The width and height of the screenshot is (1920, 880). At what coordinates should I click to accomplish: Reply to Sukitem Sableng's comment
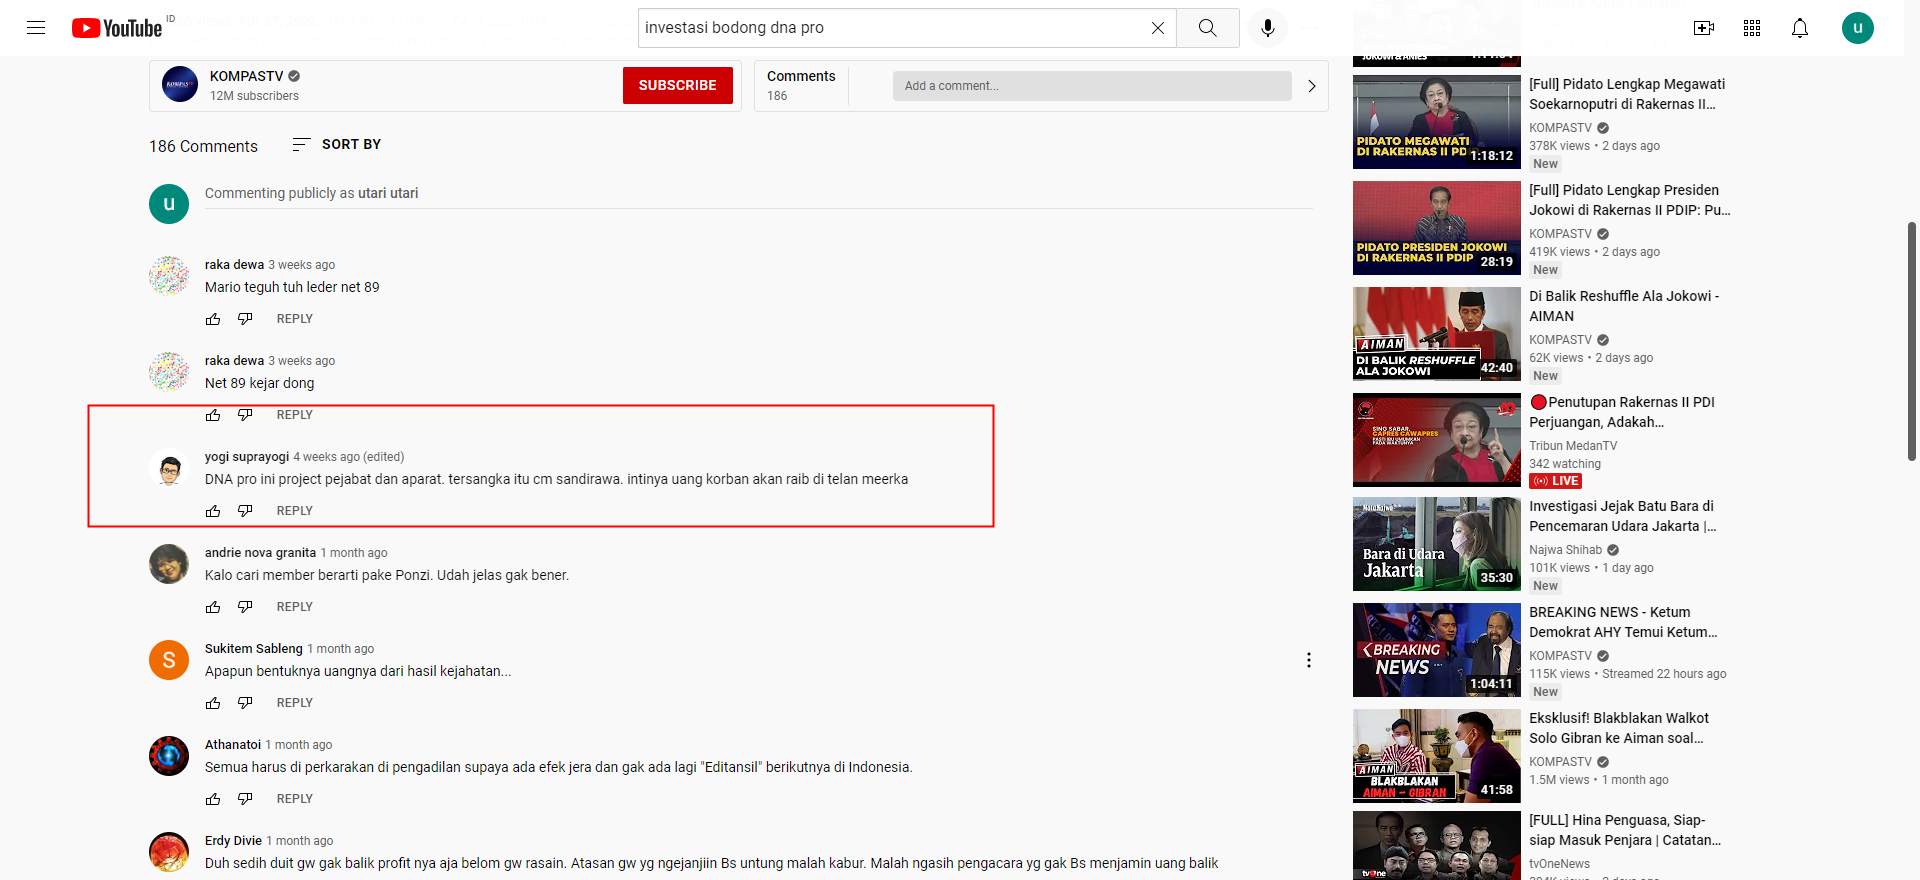[295, 703]
